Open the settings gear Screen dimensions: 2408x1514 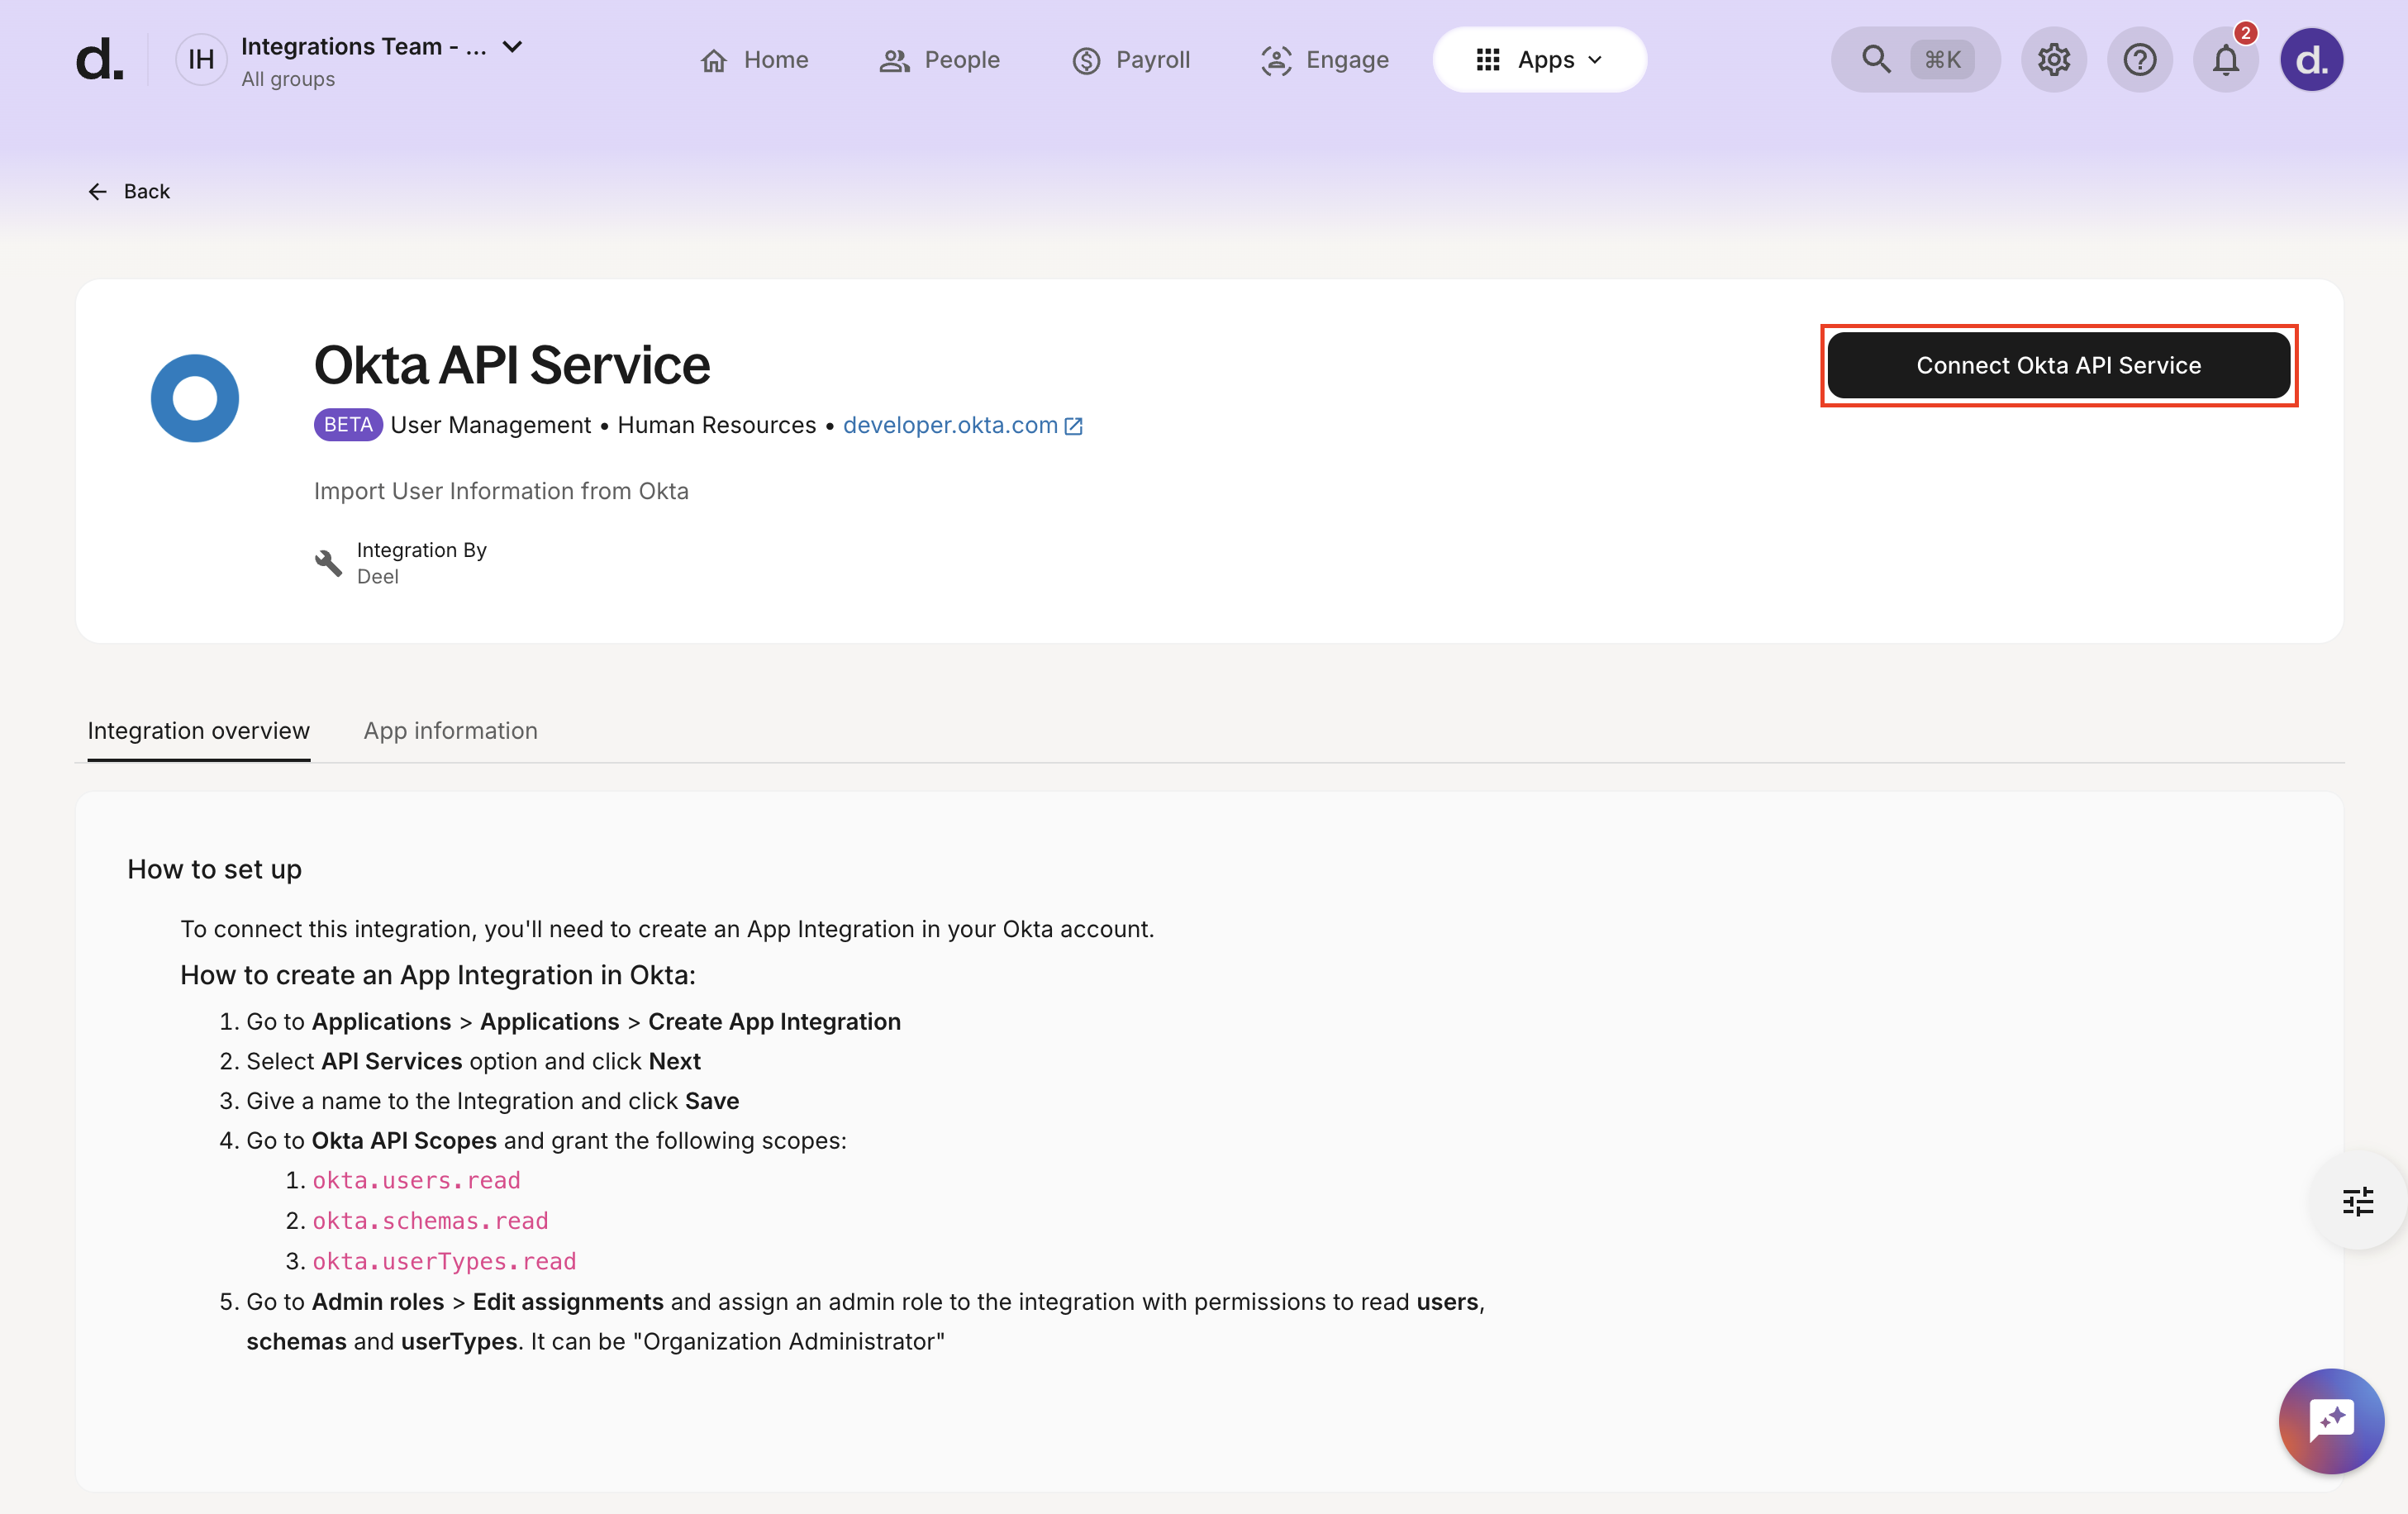pos(2054,59)
